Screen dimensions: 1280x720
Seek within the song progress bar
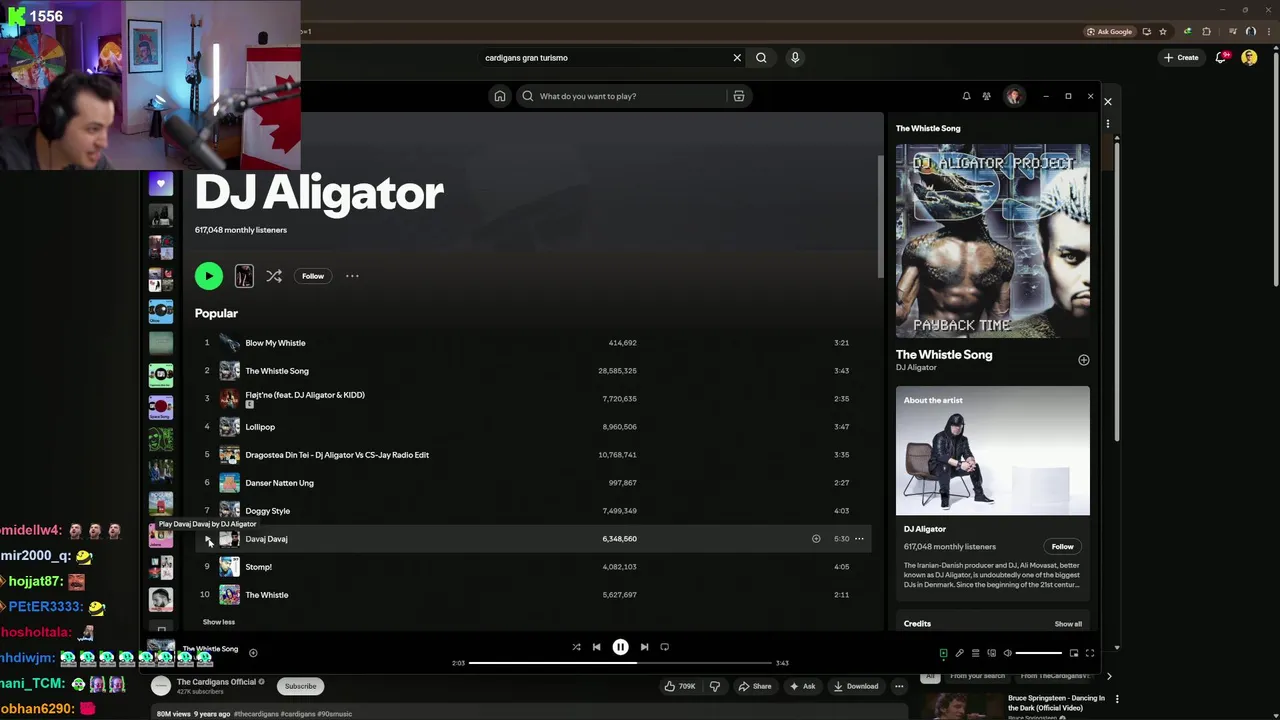[620, 663]
